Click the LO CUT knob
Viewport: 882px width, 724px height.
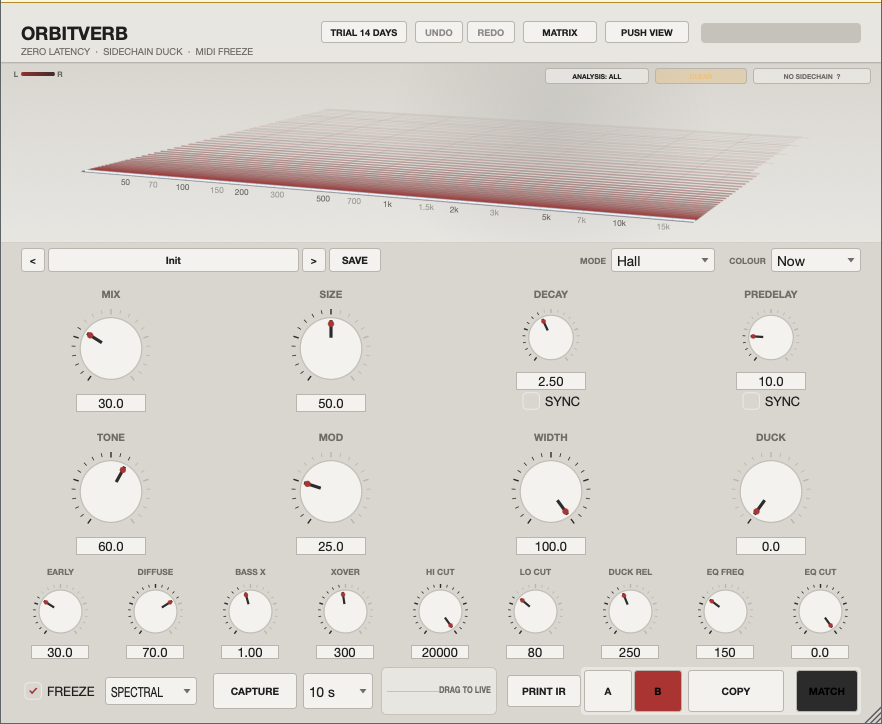535,611
